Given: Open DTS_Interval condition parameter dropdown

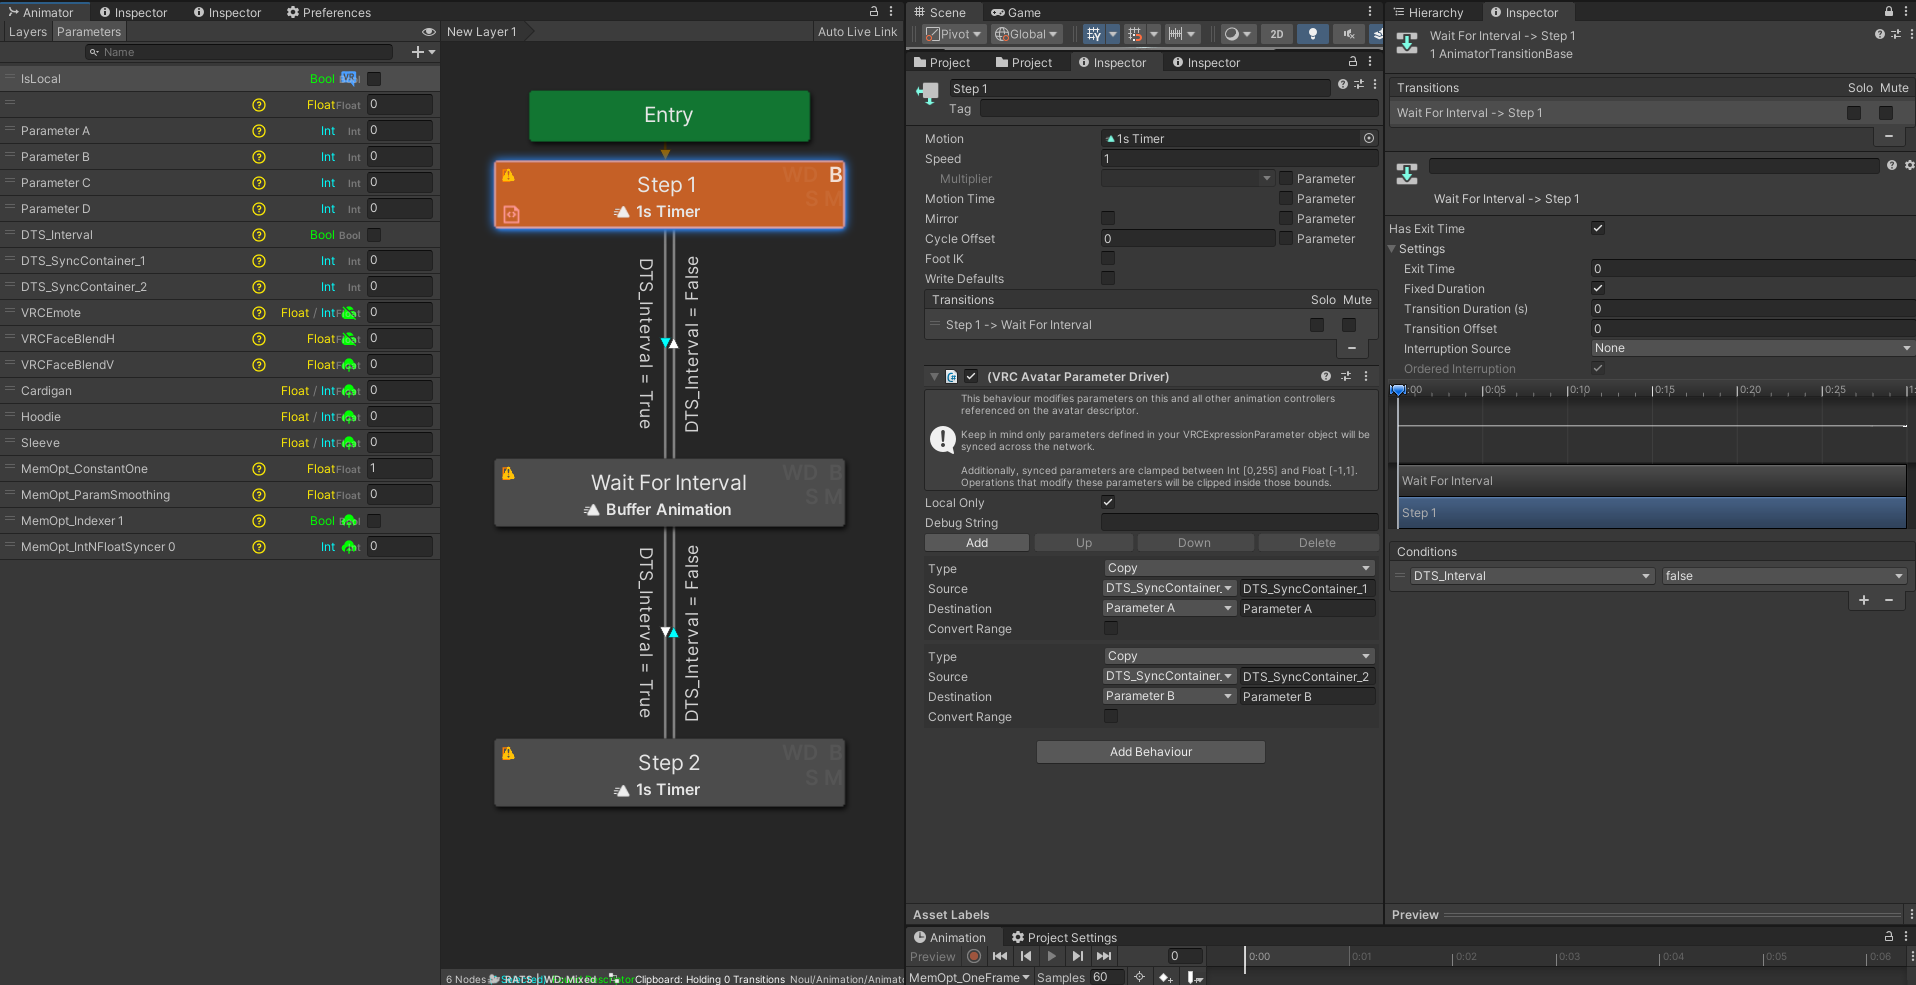Looking at the screenshot, I should (x=1531, y=576).
